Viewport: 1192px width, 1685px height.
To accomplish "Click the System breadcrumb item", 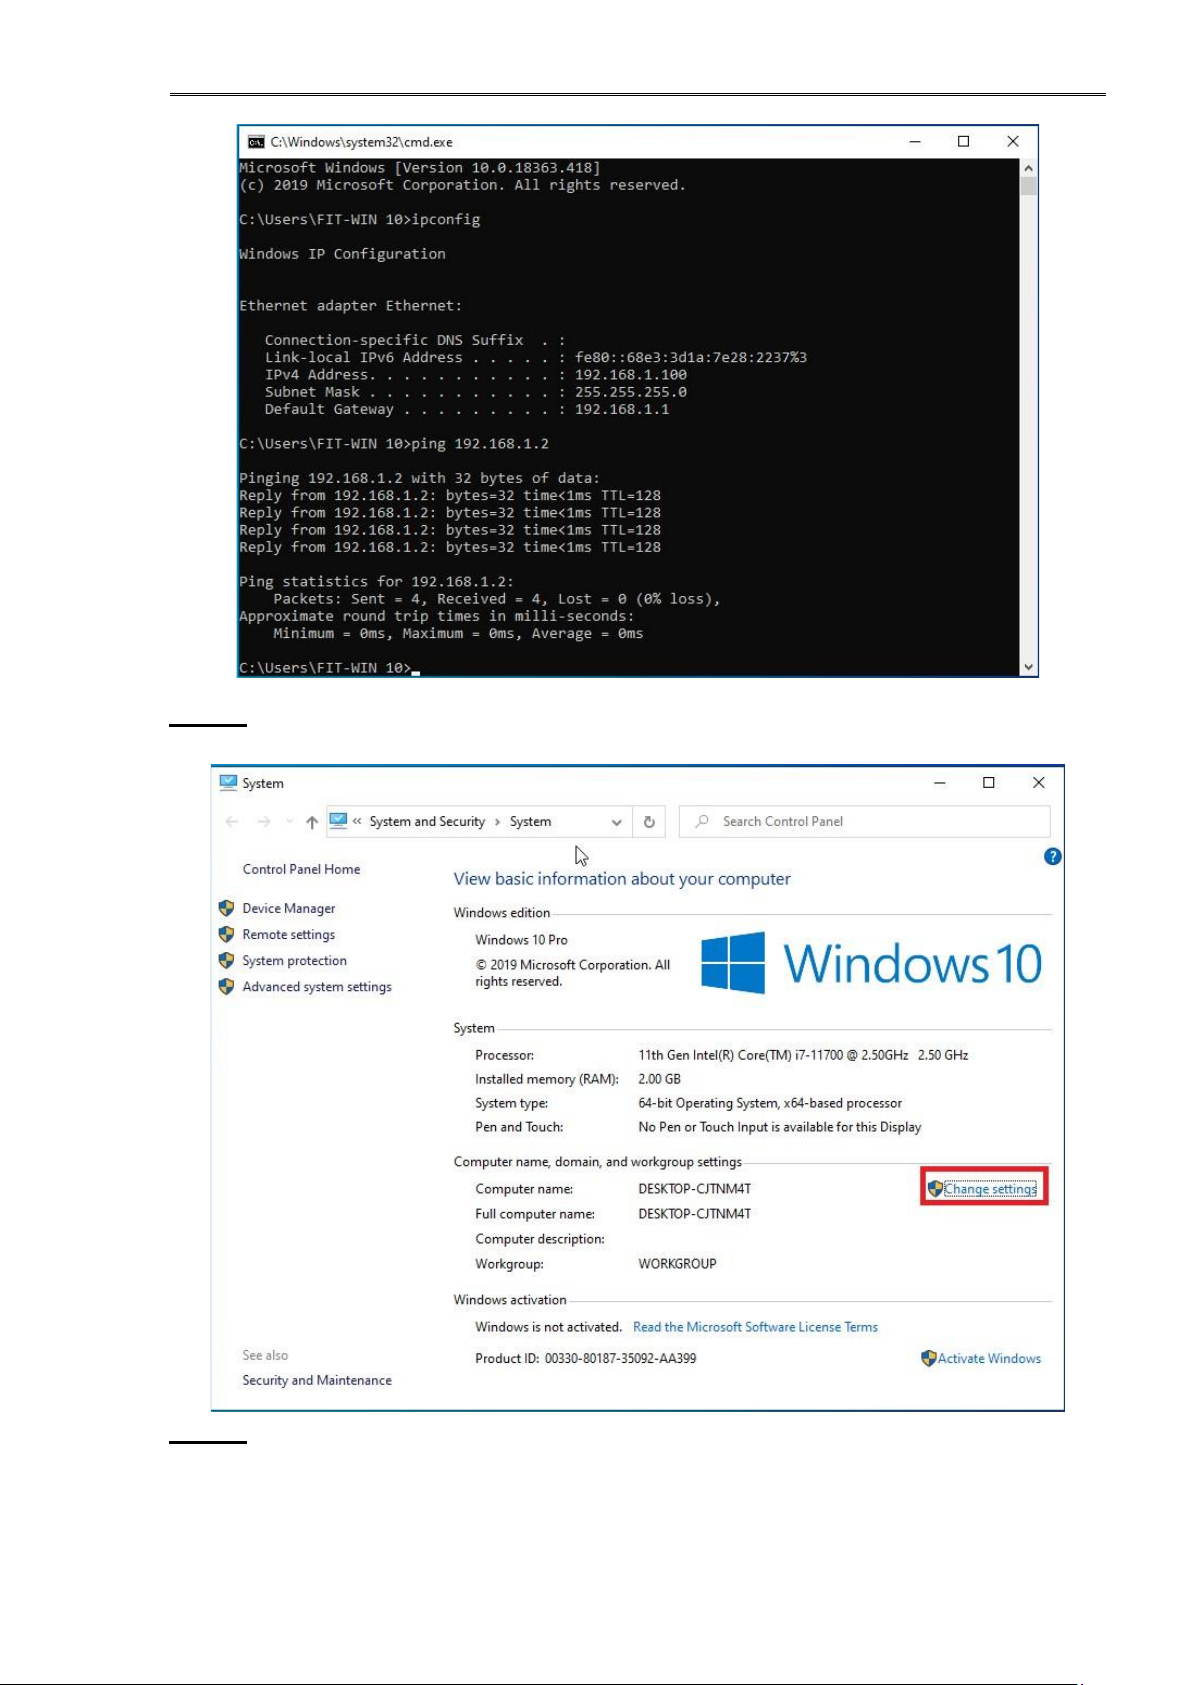I will pyautogui.click(x=530, y=822).
